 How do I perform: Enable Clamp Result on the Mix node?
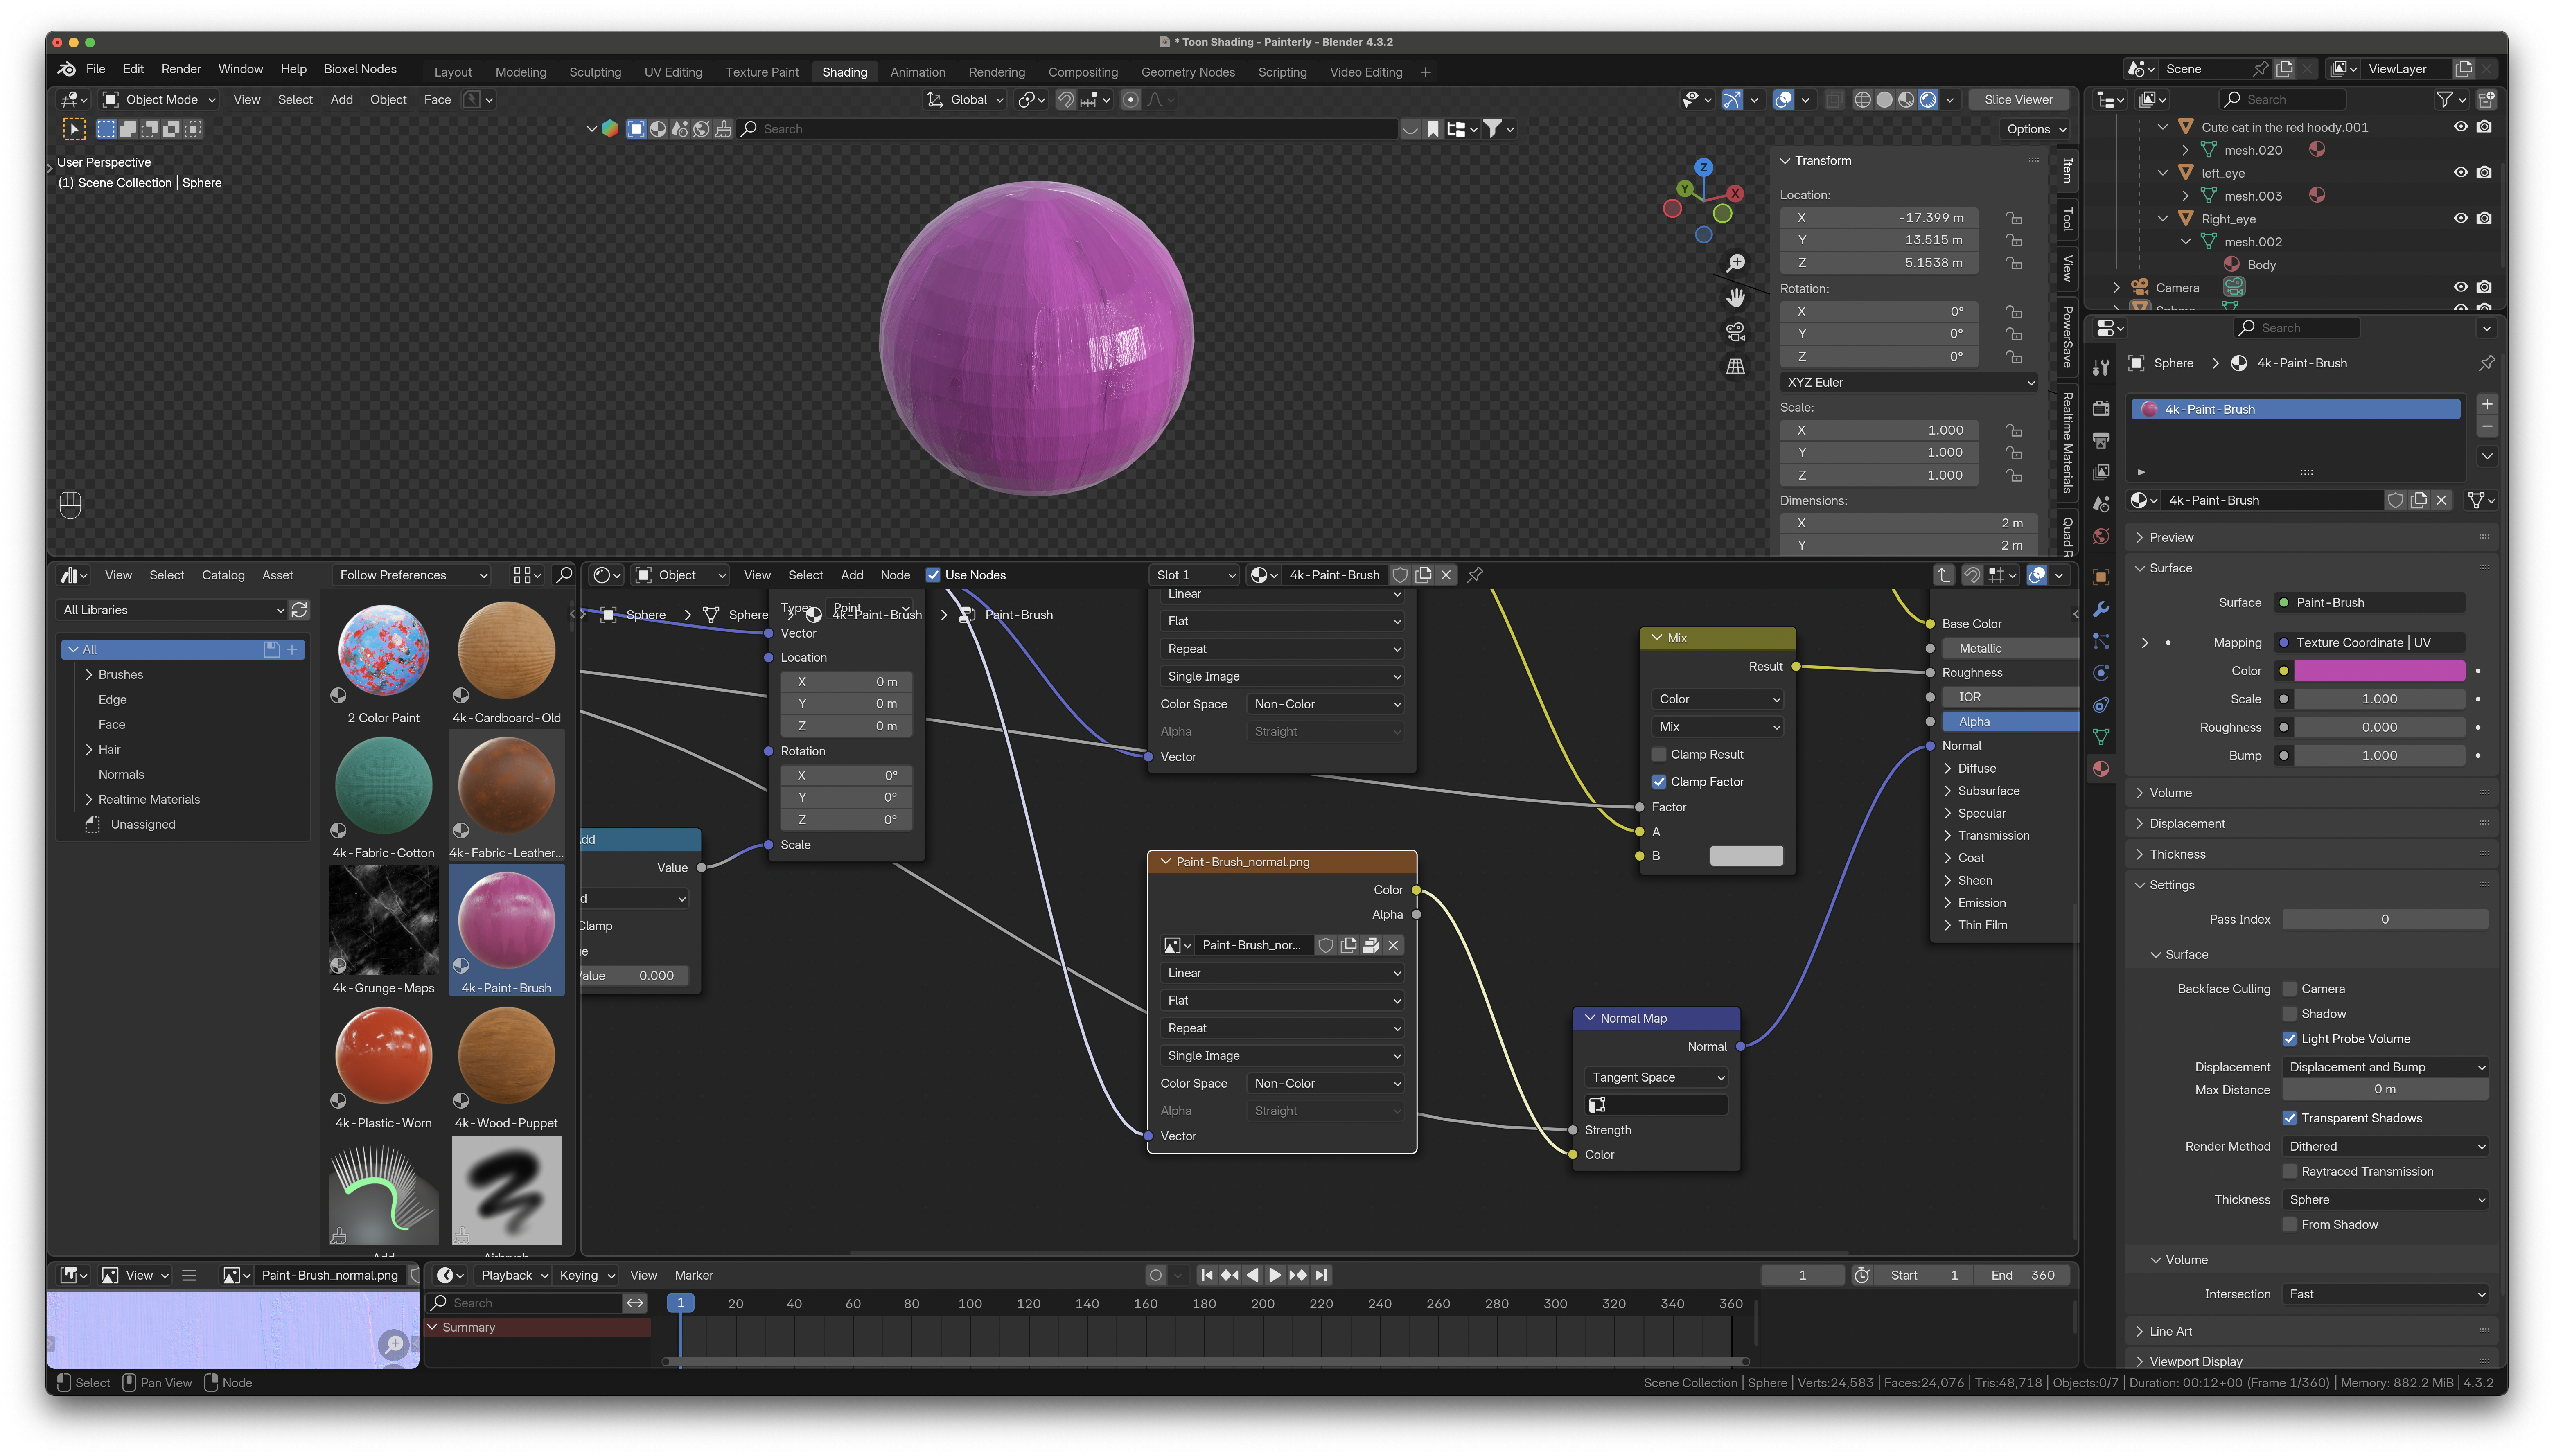coord(1659,754)
